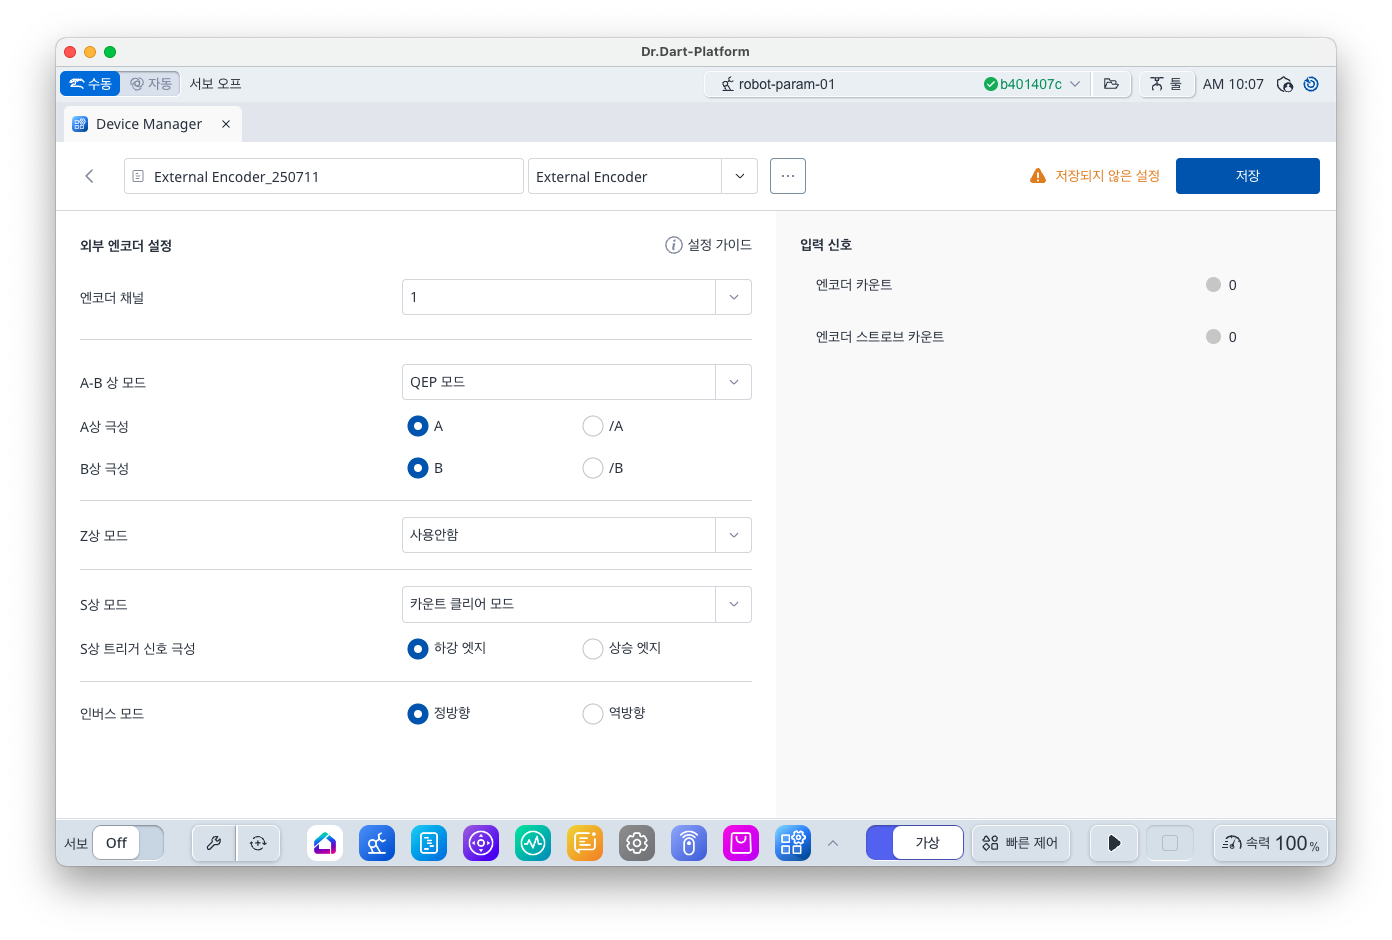
Task: Open the home module icon in dock
Action: point(325,843)
